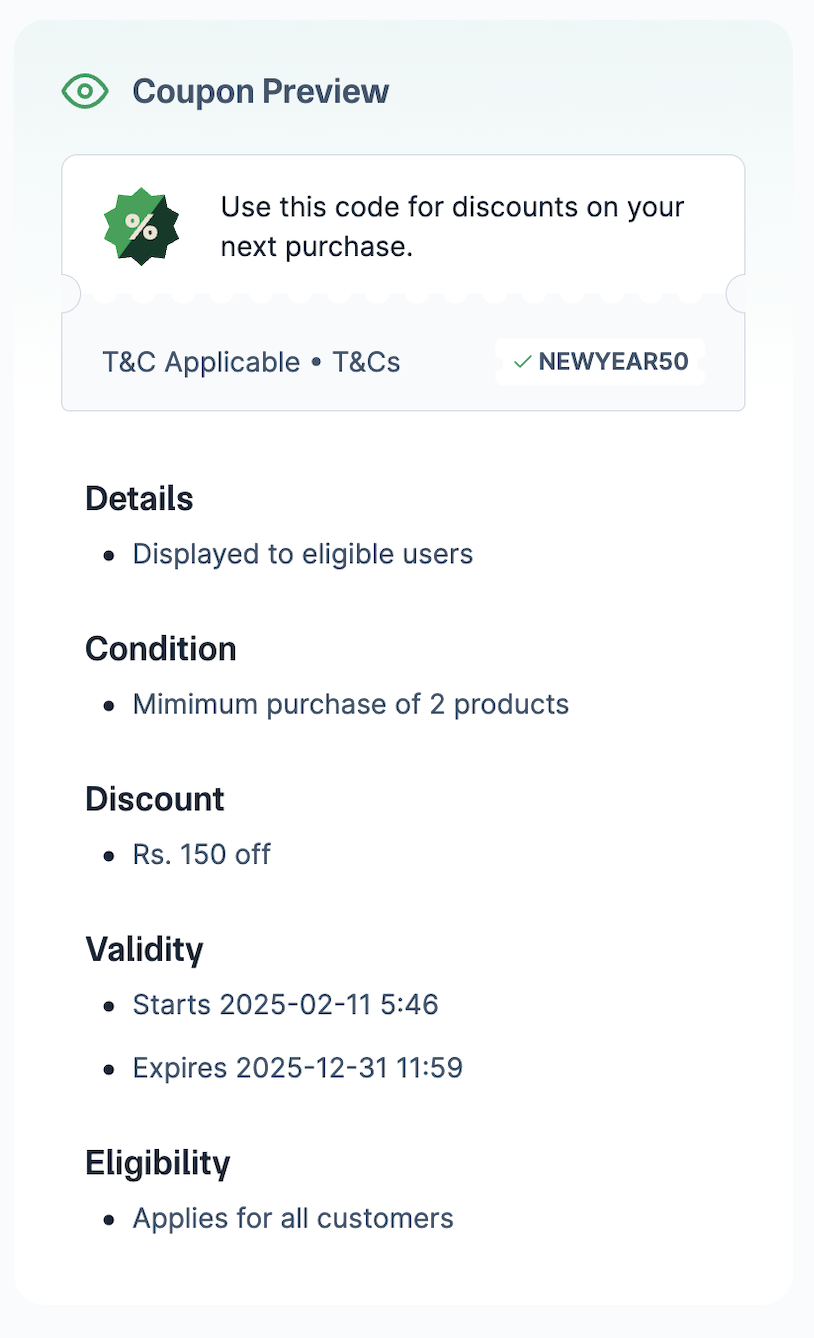The image size is (814, 1338).
Task: Click the minimum purchase of 2 products line
Action: pos(351,704)
